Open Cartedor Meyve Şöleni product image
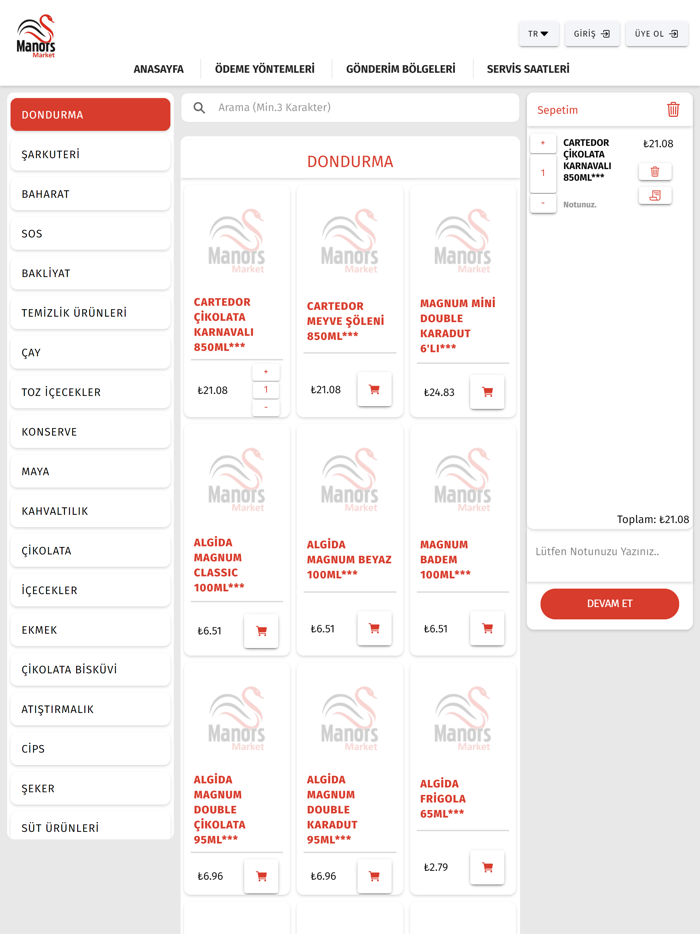Viewport: 700px width, 934px height. point(350,241)
